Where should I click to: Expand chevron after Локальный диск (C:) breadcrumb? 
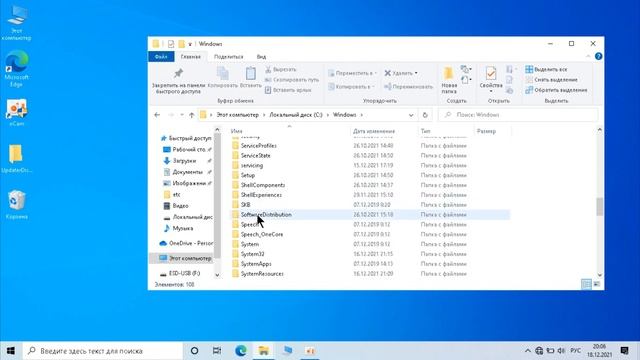328,115
